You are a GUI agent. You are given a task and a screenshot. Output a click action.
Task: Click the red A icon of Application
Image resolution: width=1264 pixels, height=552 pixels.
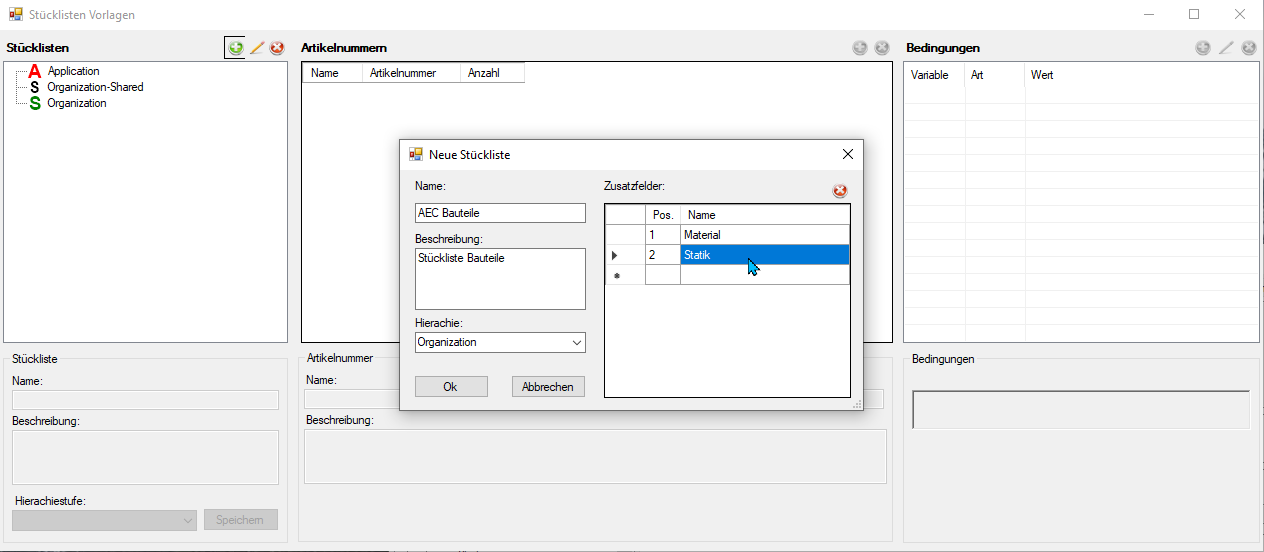(35, 71)
